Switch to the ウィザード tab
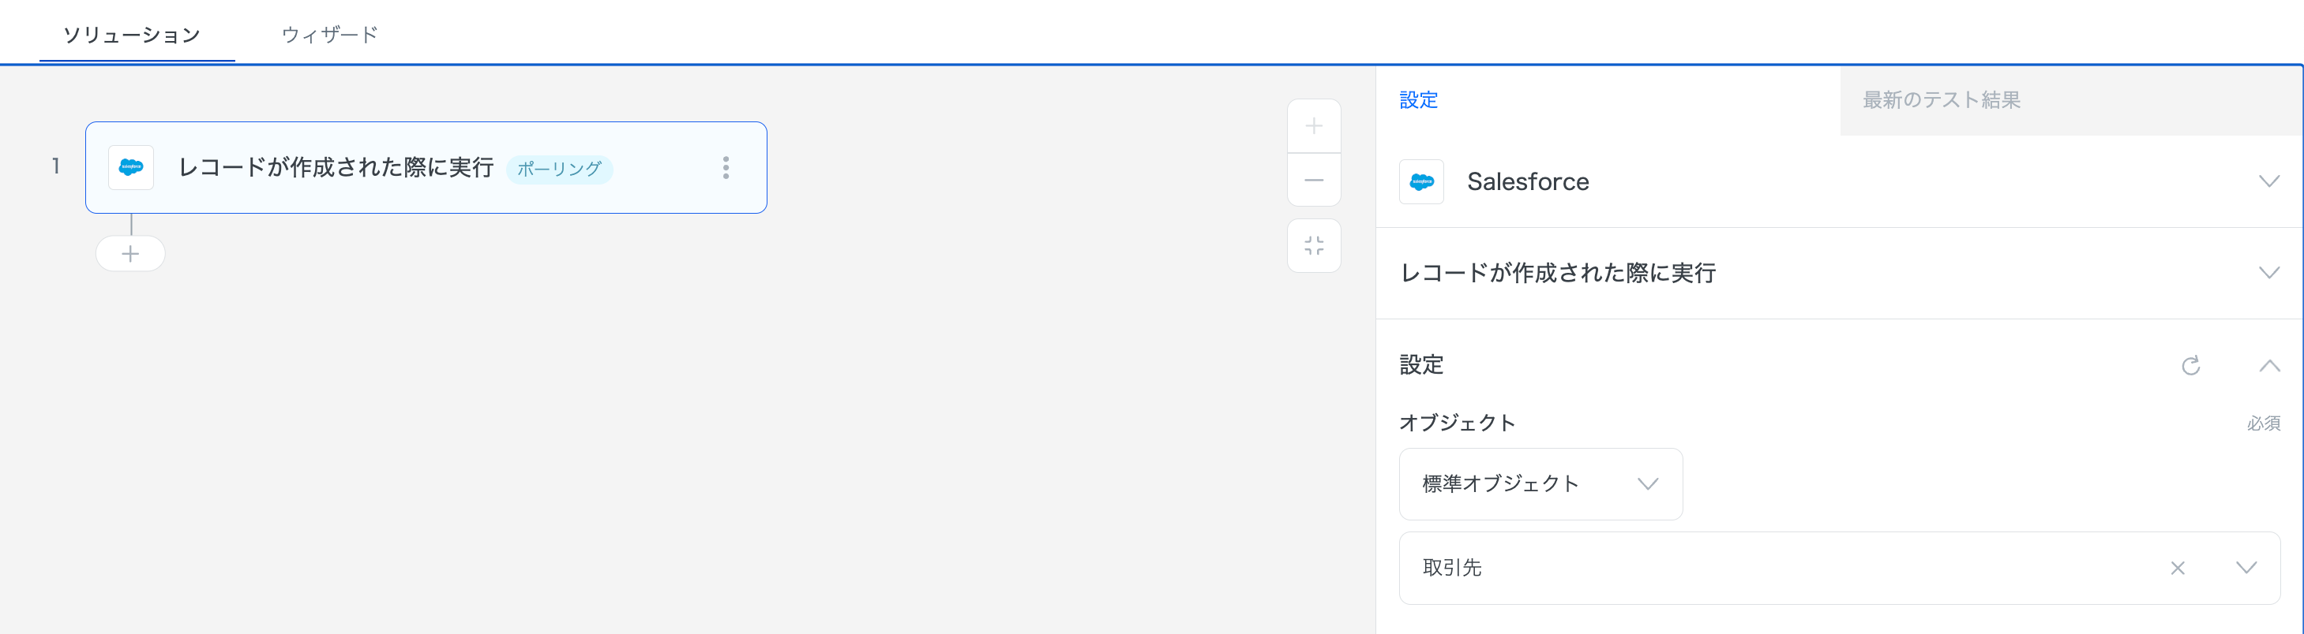2304x634 pixels. coord(329,35)
